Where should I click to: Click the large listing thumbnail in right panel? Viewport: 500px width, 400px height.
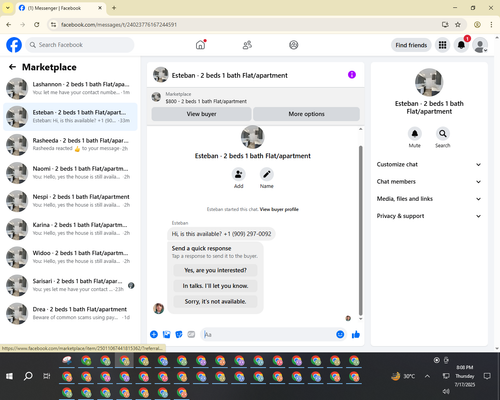[429, 82]
